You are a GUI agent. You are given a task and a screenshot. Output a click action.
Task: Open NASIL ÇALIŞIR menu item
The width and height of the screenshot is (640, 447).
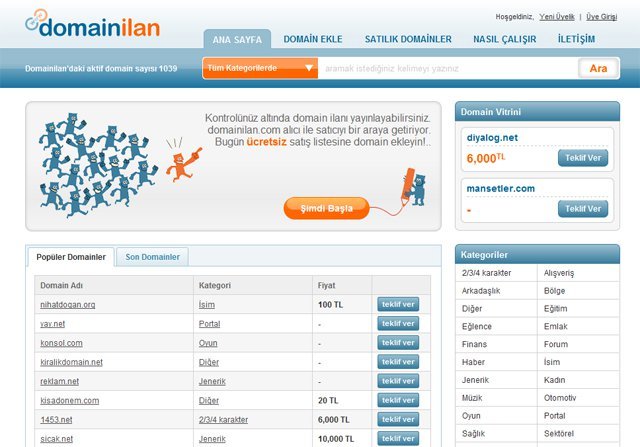(504, 39)
